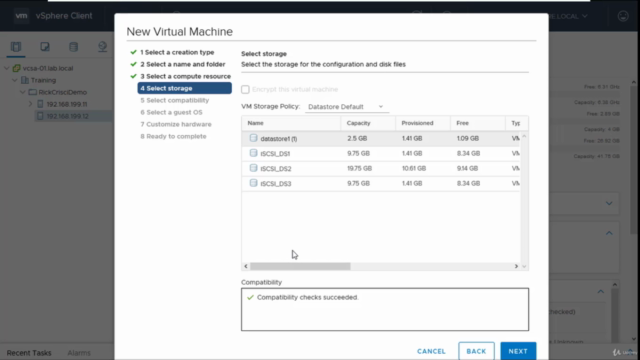Click the RickCrisciDemo cluster icon
This screenshot has height=360, width=640.
33,92
